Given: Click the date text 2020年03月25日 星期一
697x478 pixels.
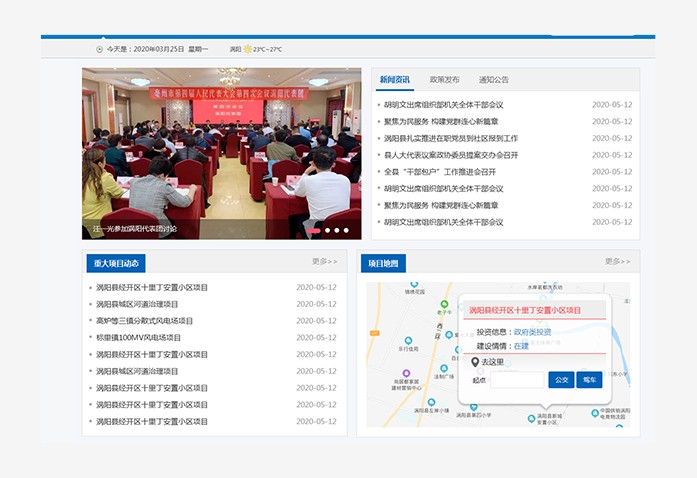Looking at the screenshot, I should (x=171, y=49).
